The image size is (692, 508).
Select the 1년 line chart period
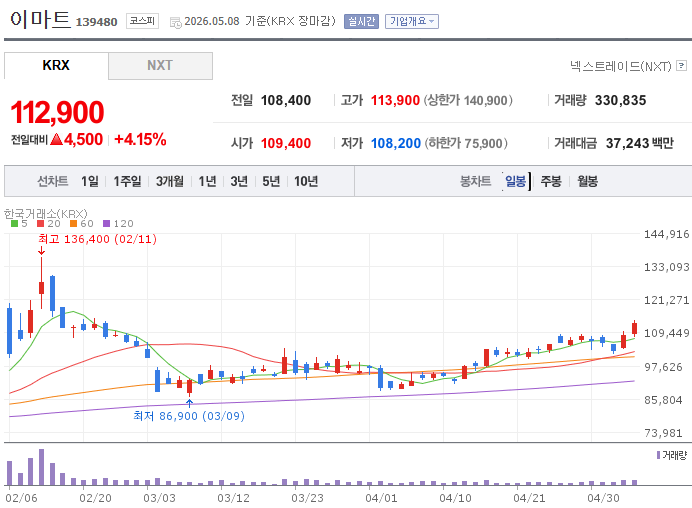point(207,181)
